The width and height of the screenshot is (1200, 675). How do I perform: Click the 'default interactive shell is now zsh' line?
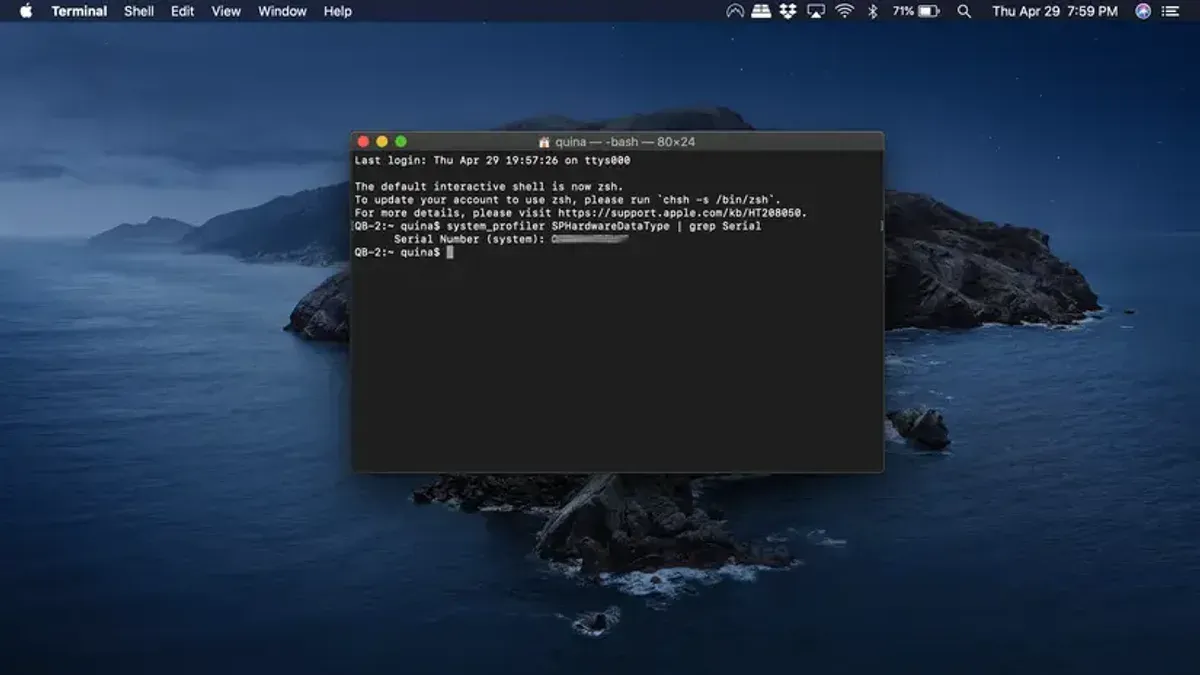tap(489, 187)
